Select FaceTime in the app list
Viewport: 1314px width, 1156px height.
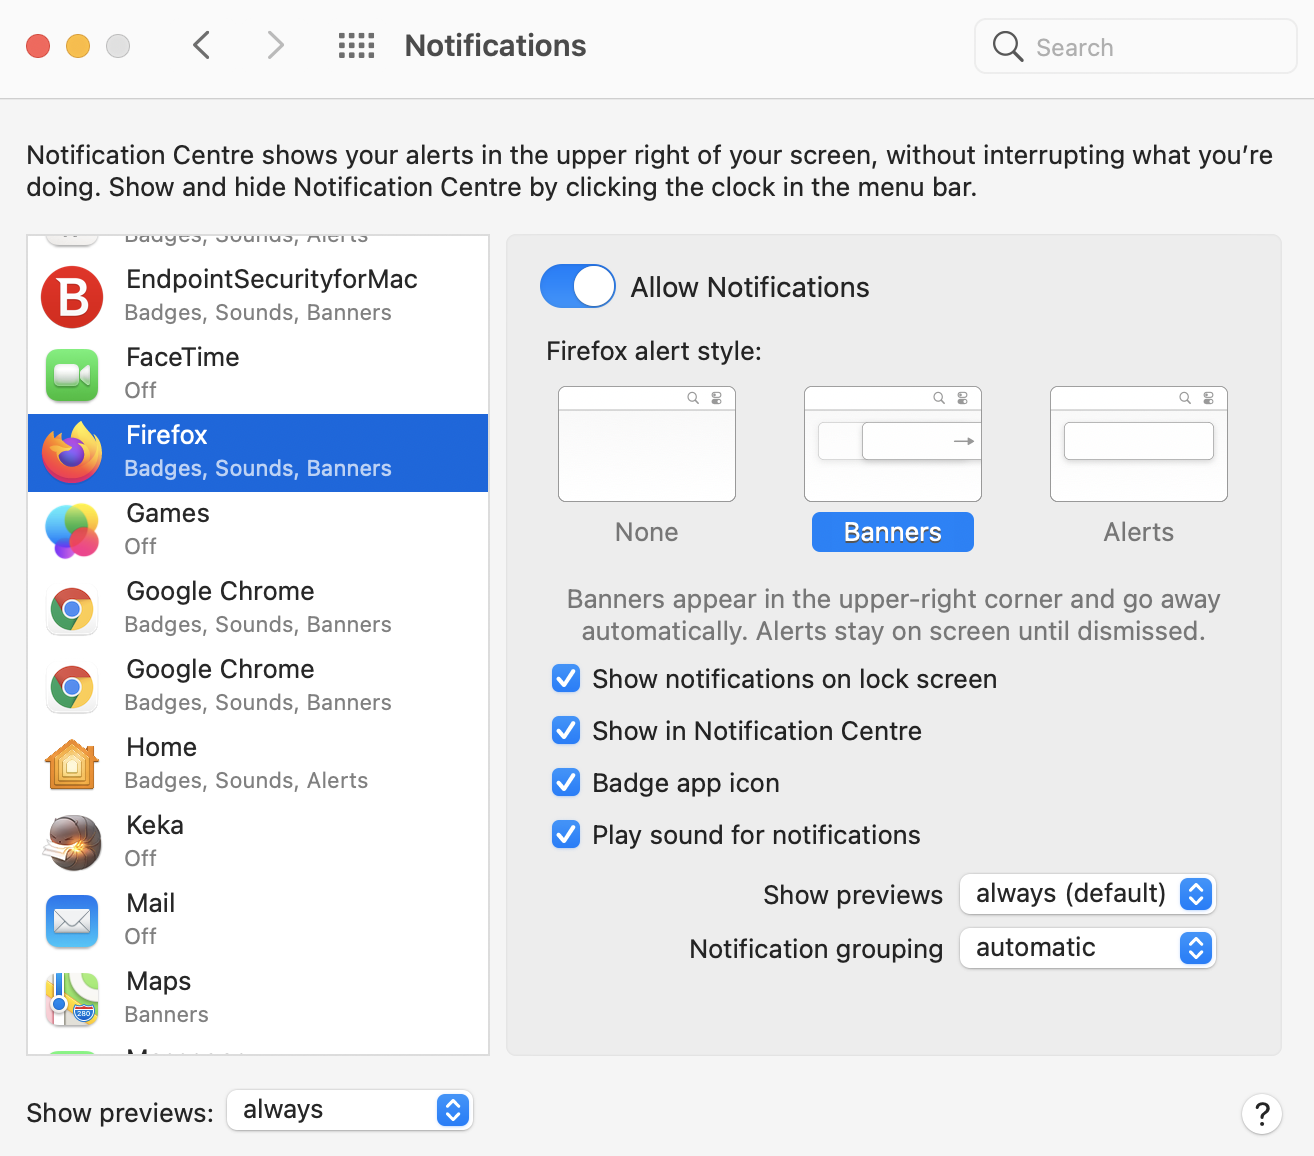(258, 375)
